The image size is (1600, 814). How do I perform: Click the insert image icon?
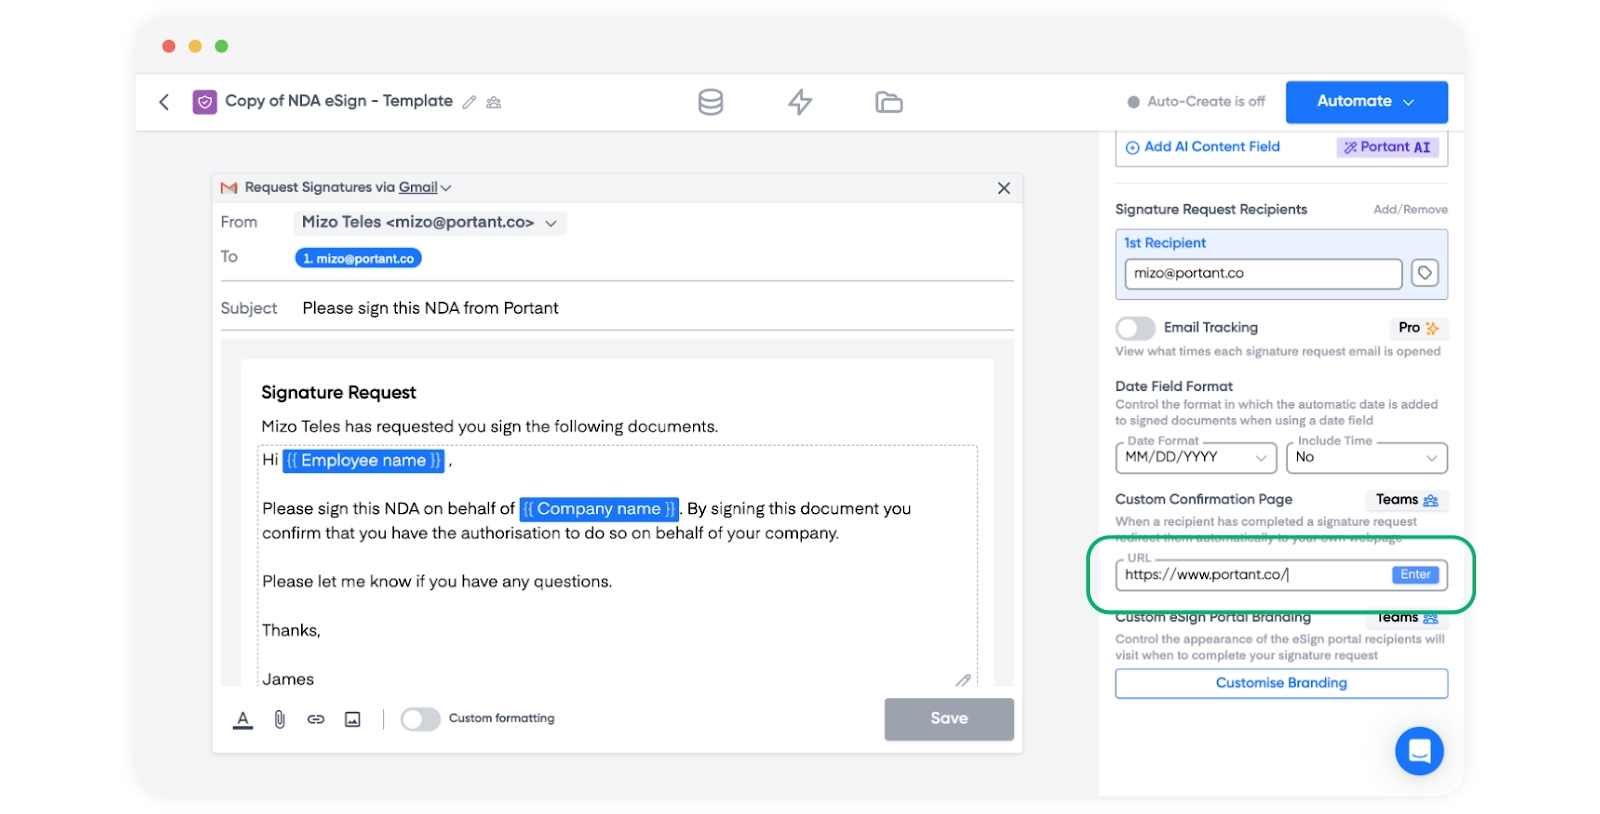pos(352,719)
